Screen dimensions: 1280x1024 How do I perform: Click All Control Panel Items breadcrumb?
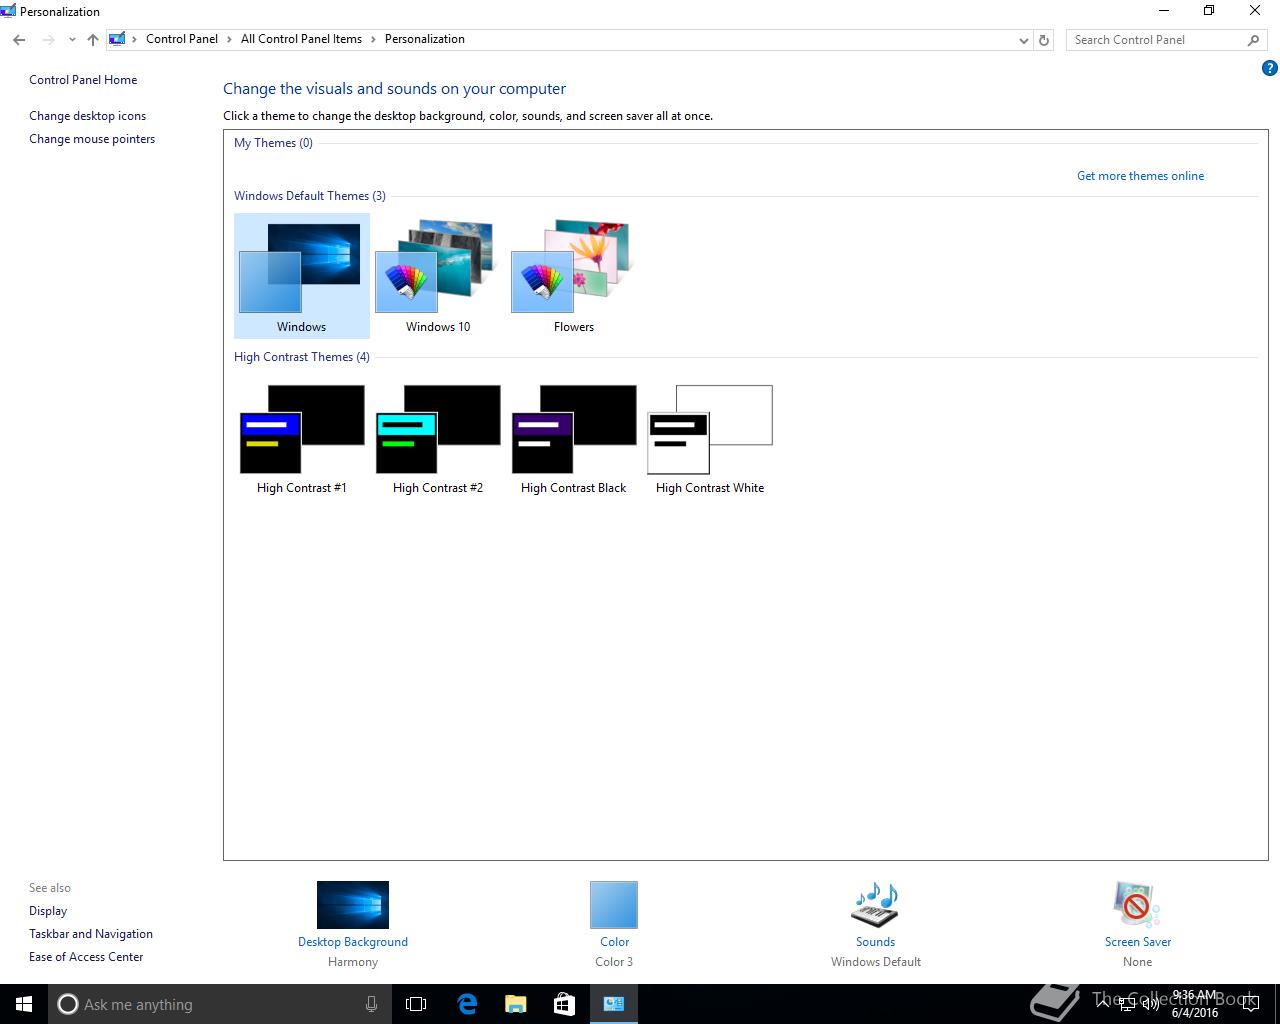click(301, 39)
